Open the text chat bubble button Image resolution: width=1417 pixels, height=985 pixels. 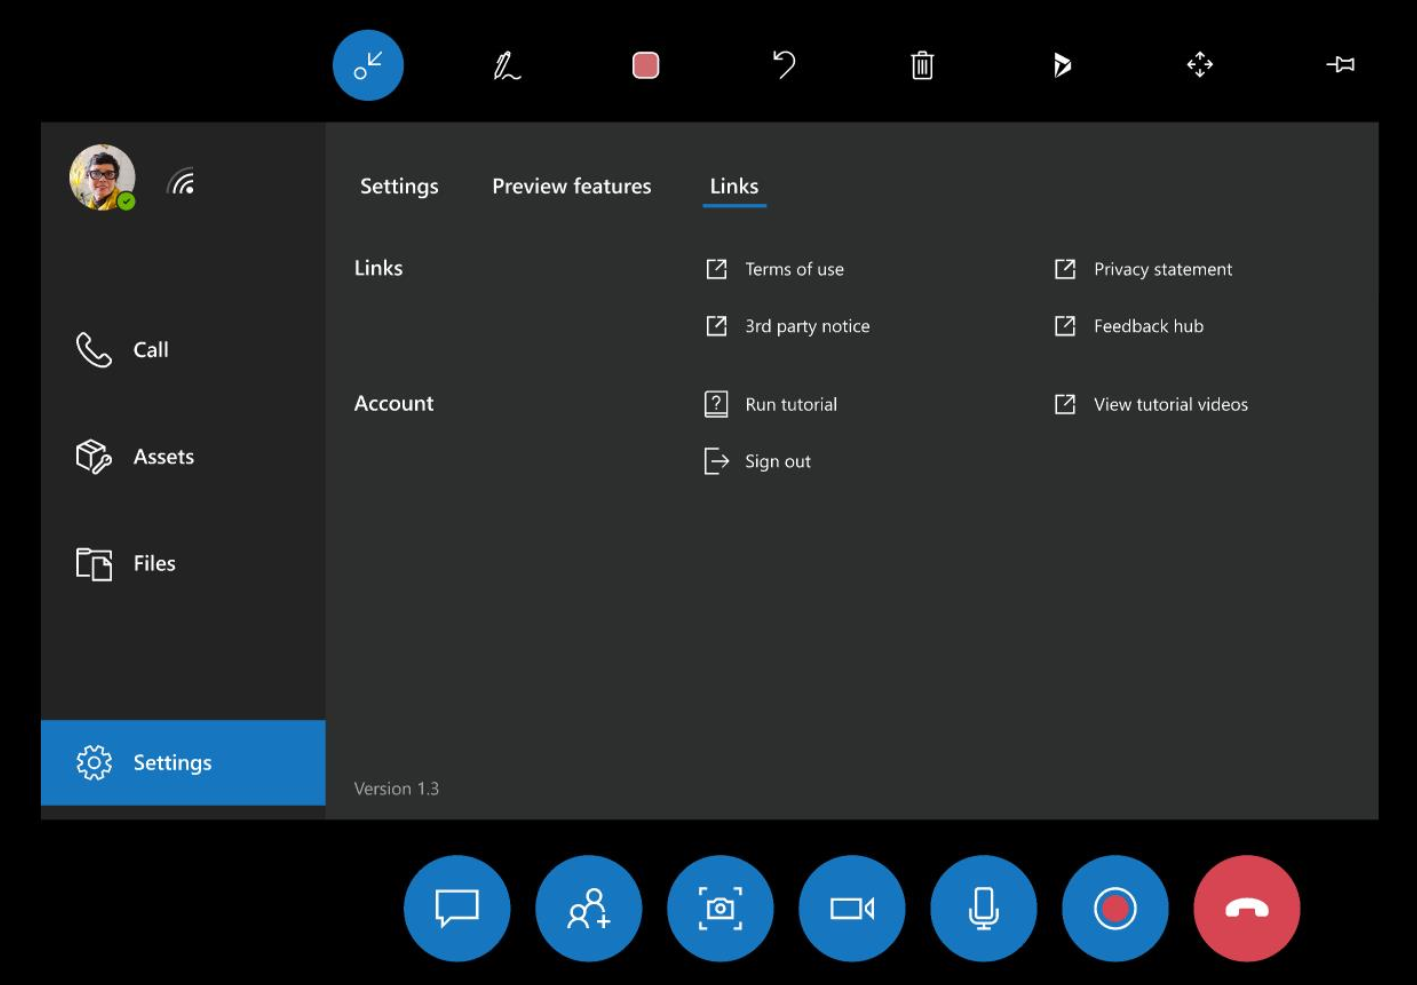click(x=457, y=908)
